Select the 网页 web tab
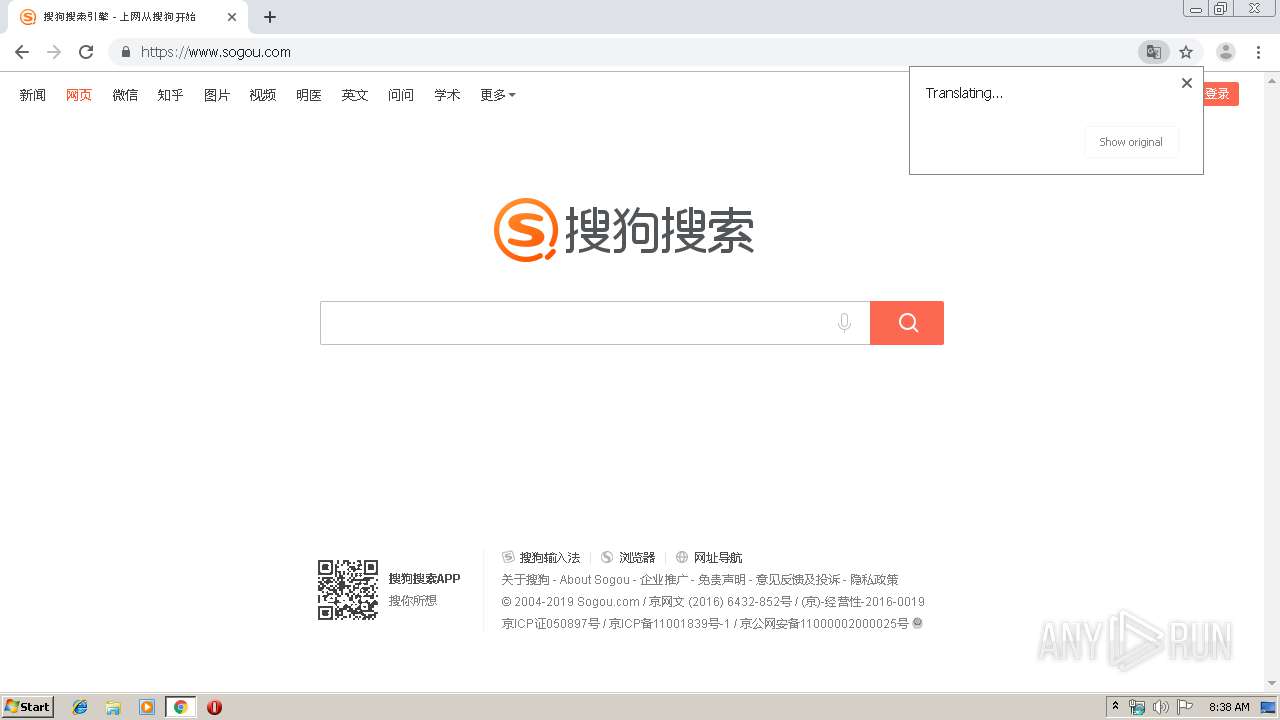The width and height of the screenshot is (1280, 720). 79,95
